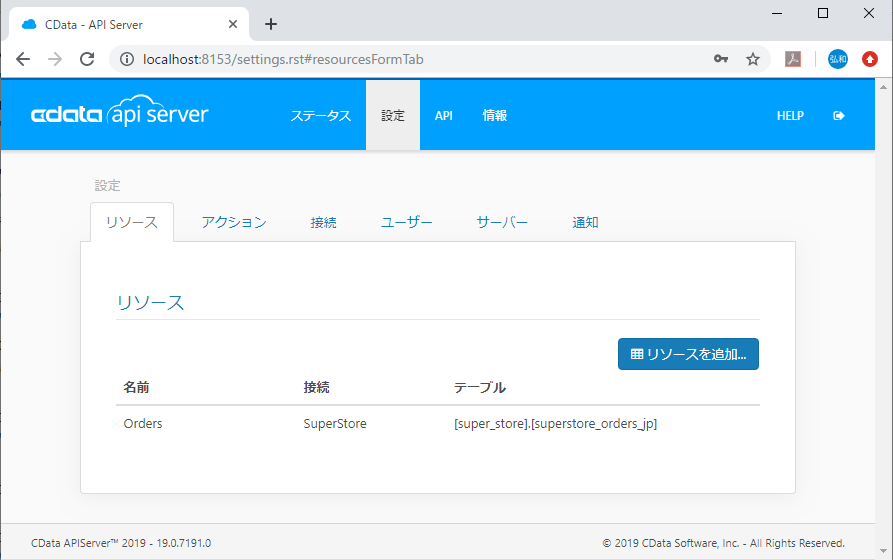Click the copyright CData Software text
The width and height of the screenshot is (893, 560).
(723, 543)
